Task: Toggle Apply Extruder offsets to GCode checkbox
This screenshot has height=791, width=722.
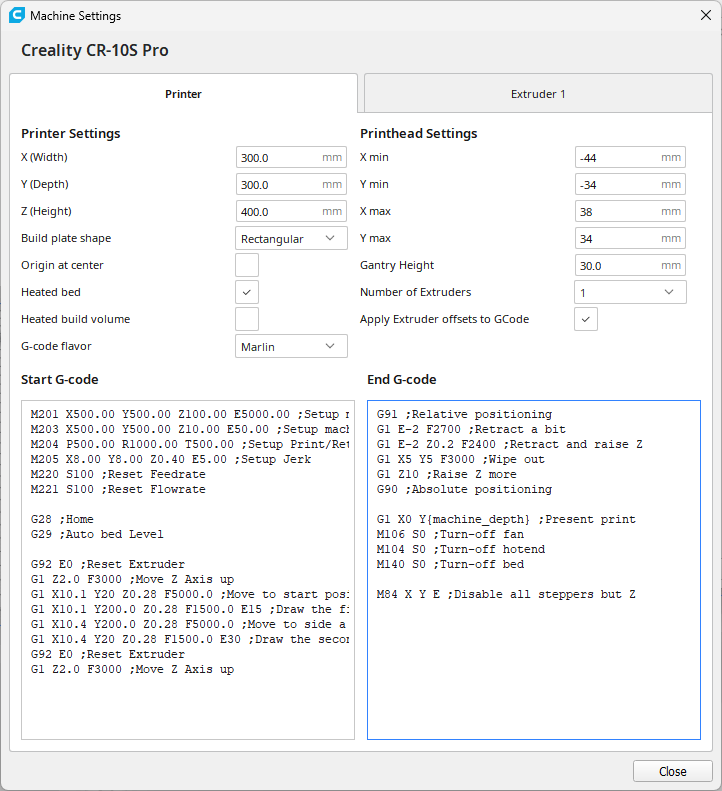Action: pos(586,319)
